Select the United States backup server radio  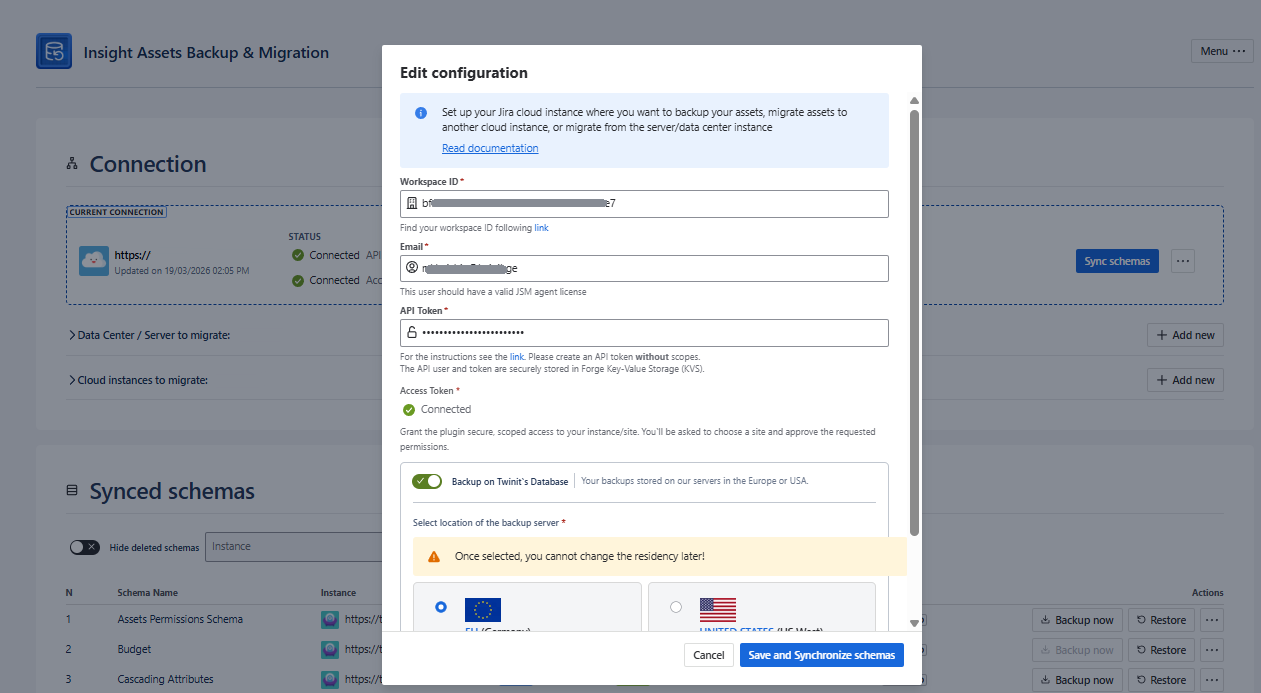676,607
